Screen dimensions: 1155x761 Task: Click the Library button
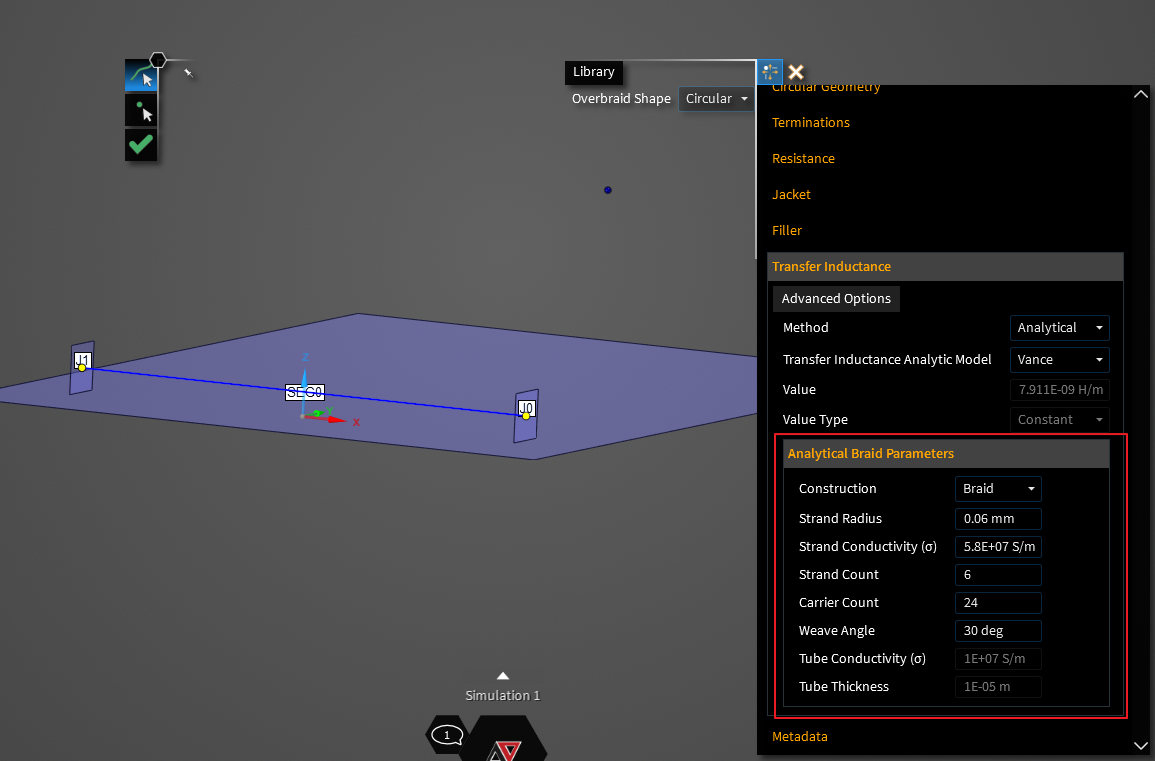(594, 72)
